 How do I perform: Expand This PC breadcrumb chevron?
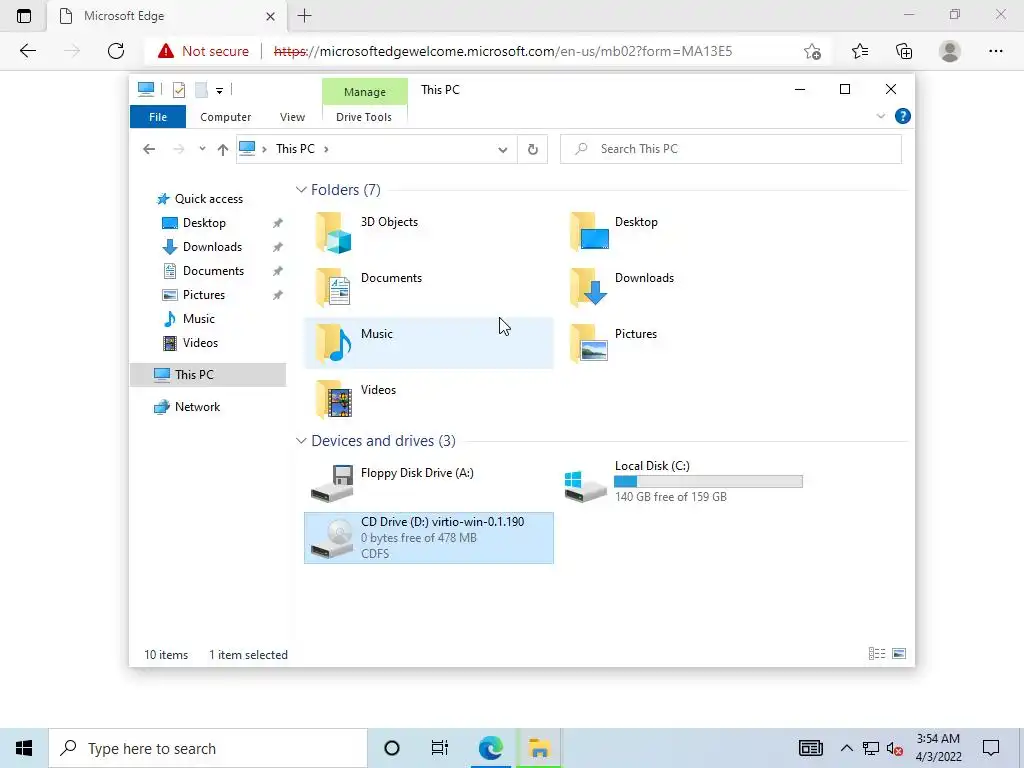(326, 150)
